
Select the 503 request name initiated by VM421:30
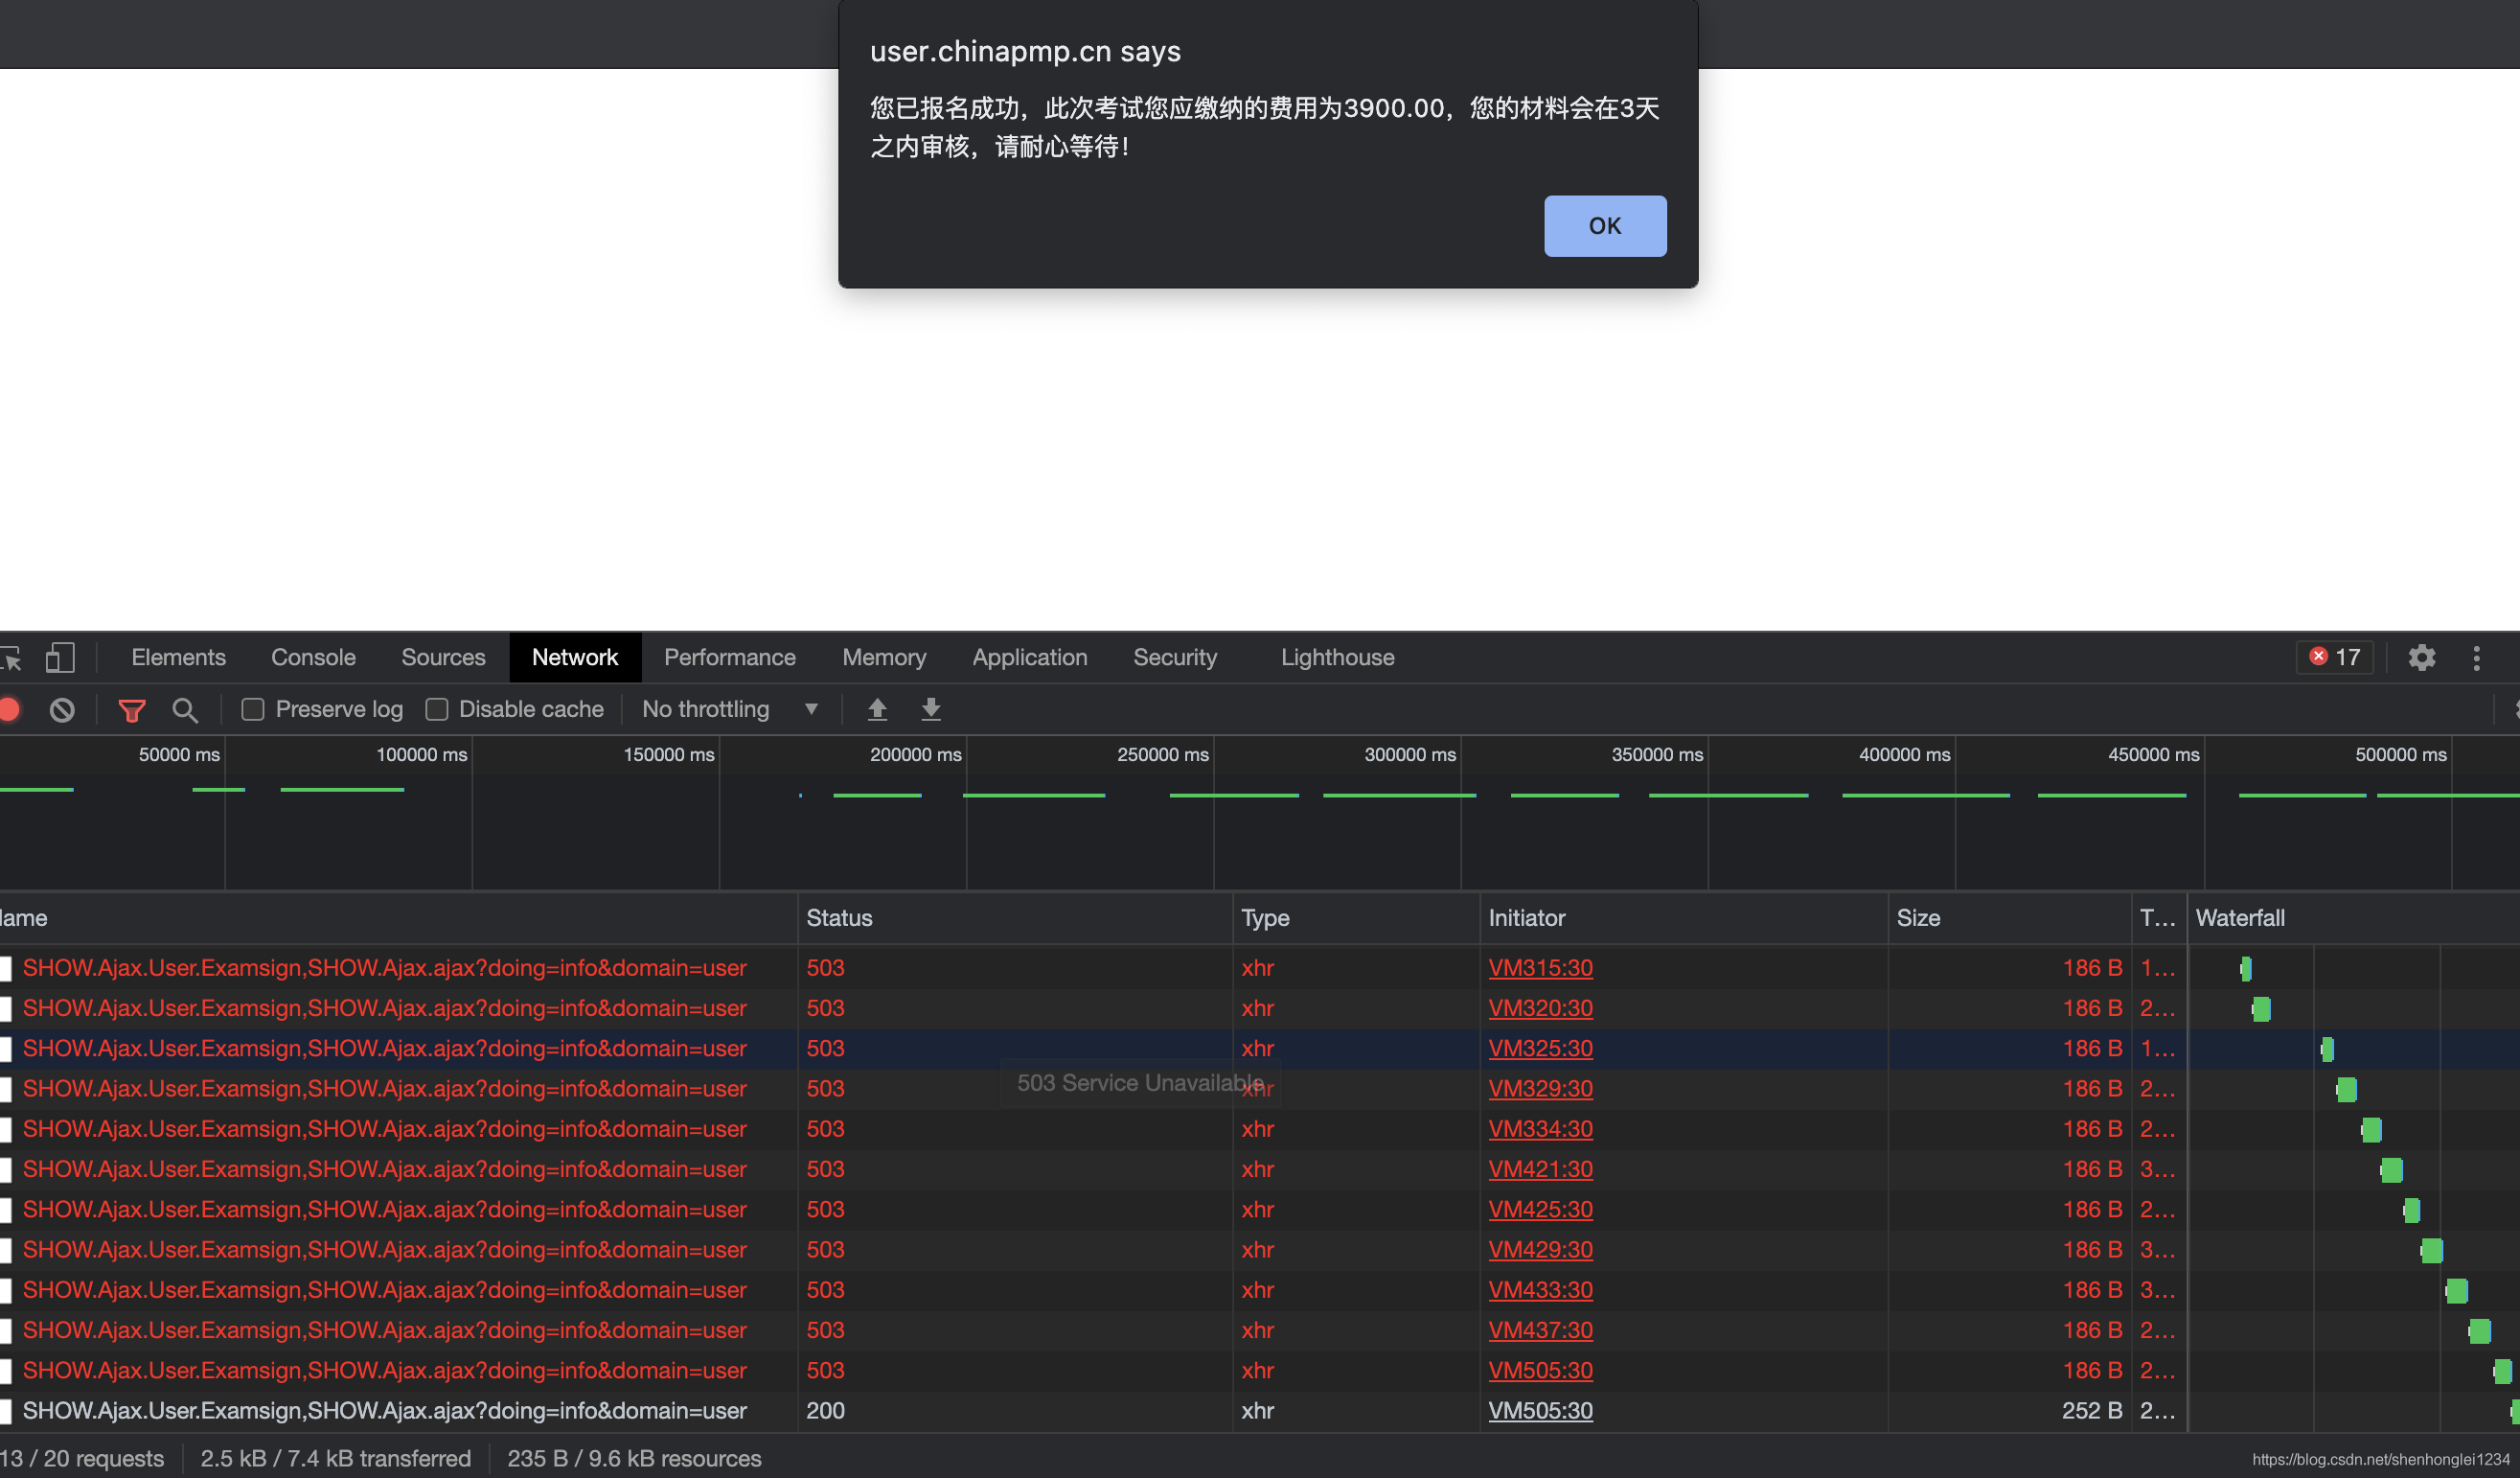tap(385, 1169)
